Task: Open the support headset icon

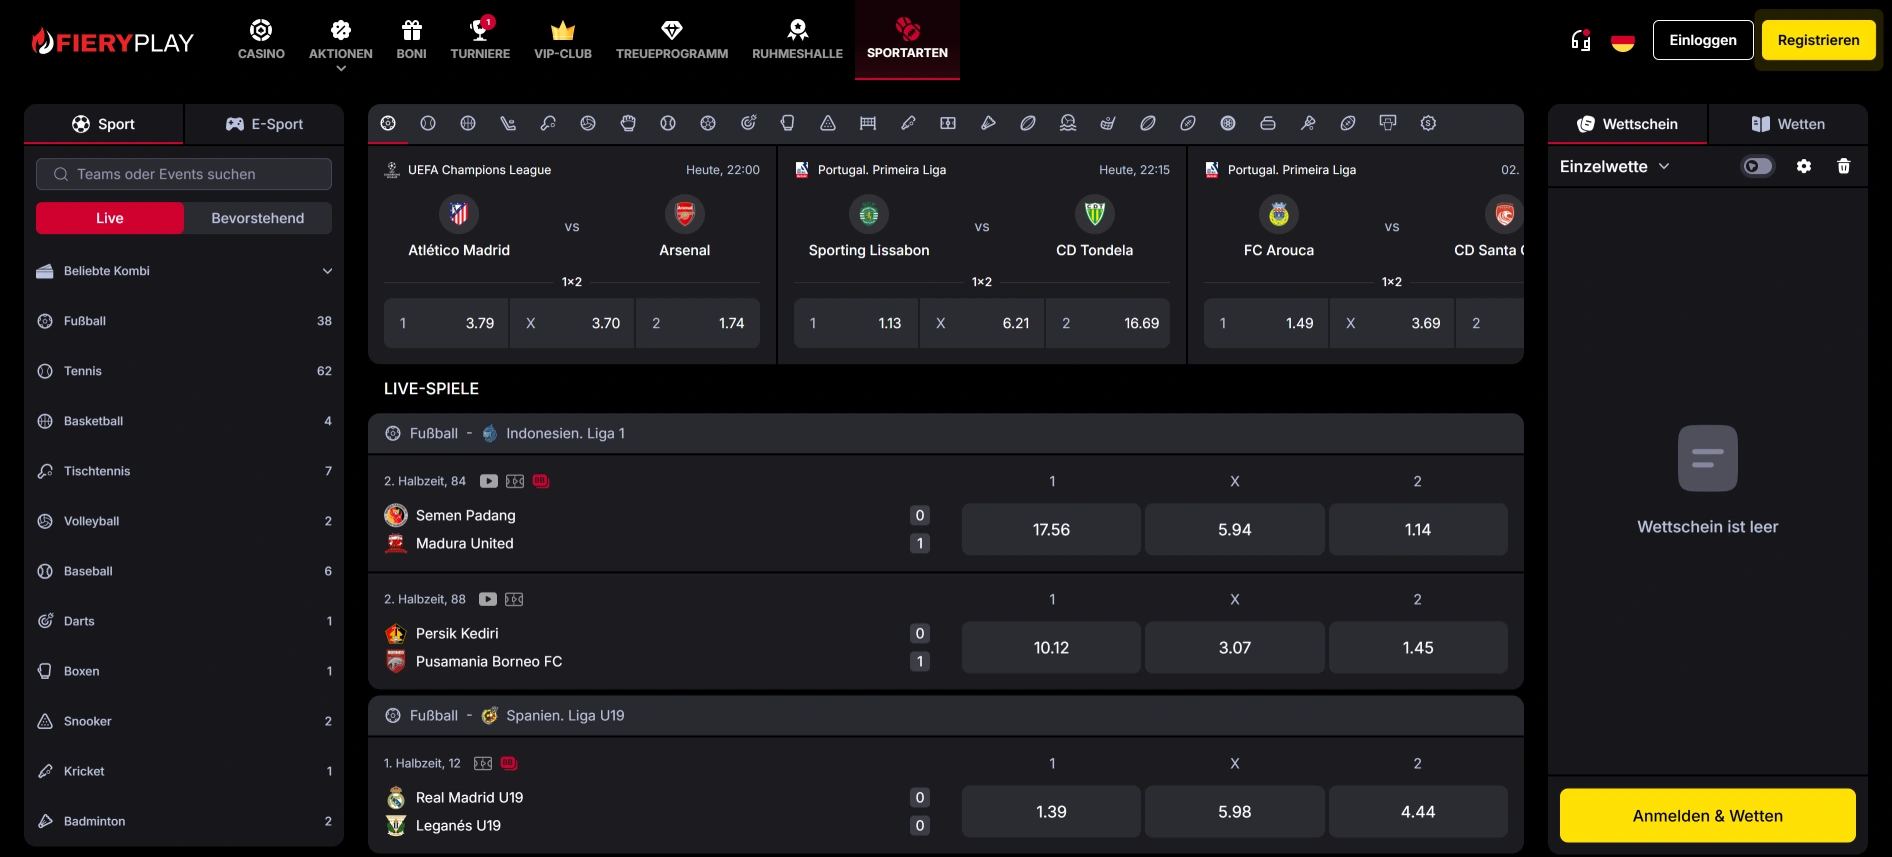Action: click(x=1581, y=40)
